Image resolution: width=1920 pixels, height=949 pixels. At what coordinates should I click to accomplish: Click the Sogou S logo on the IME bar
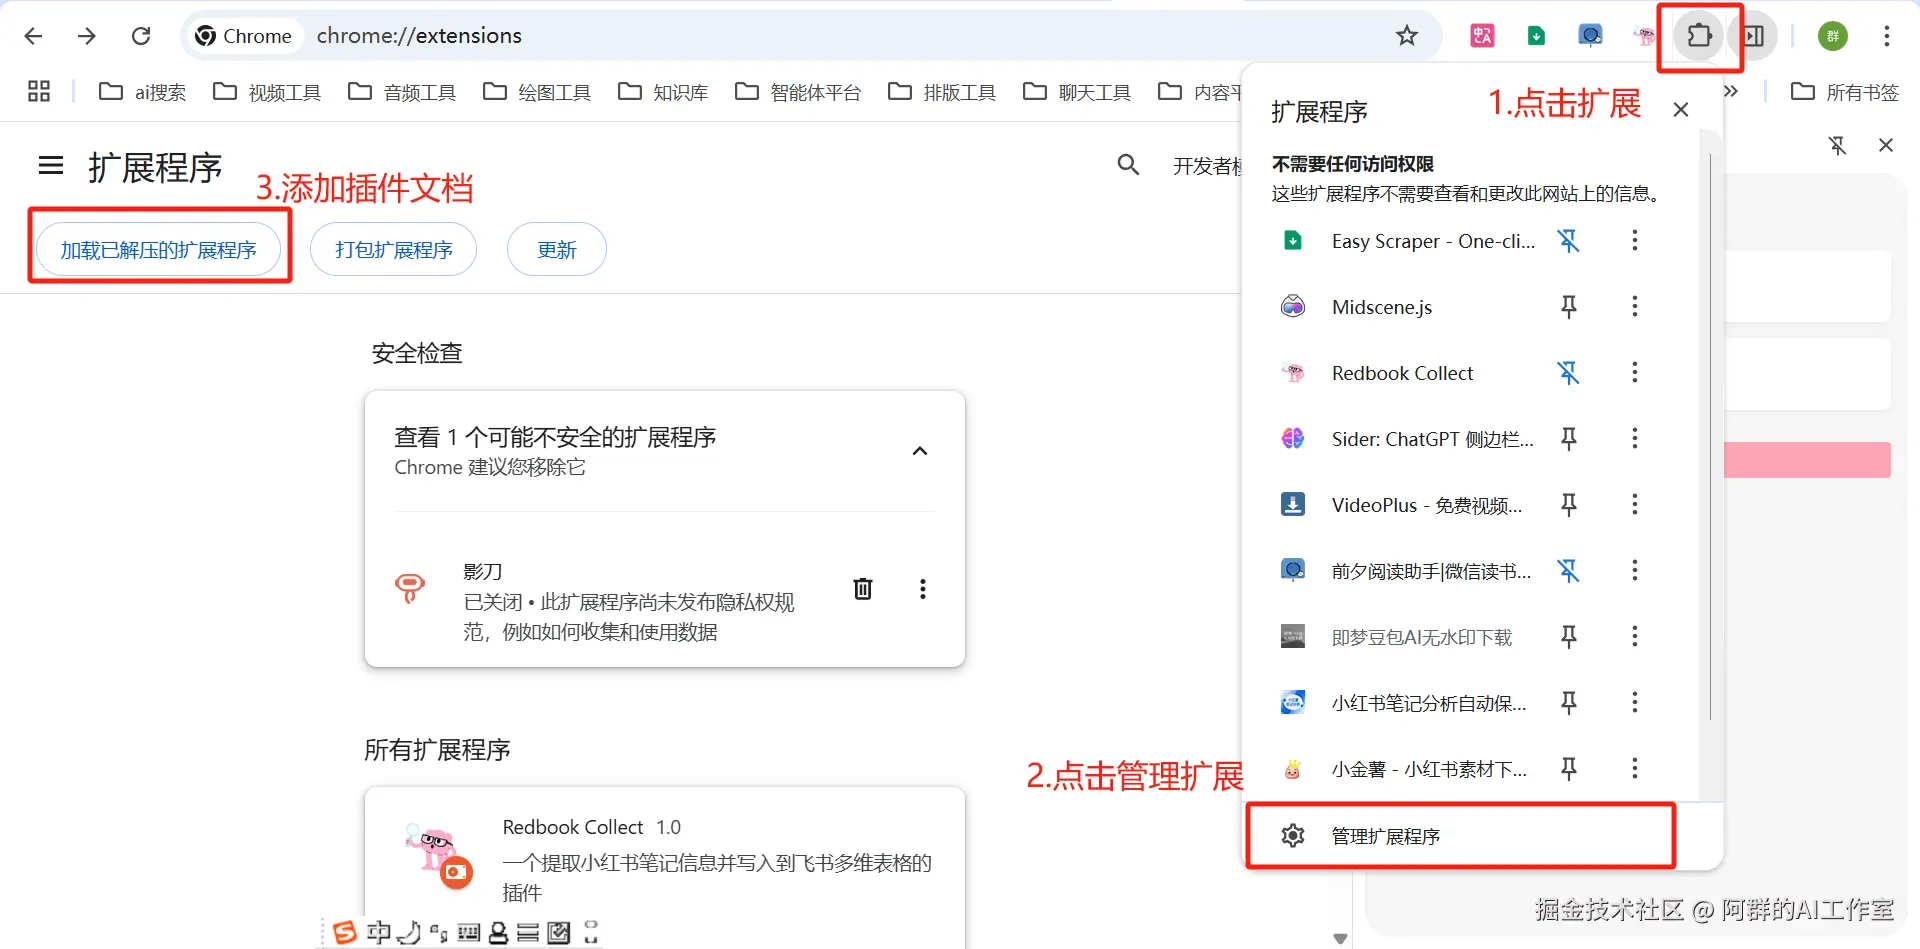[344, 932]
